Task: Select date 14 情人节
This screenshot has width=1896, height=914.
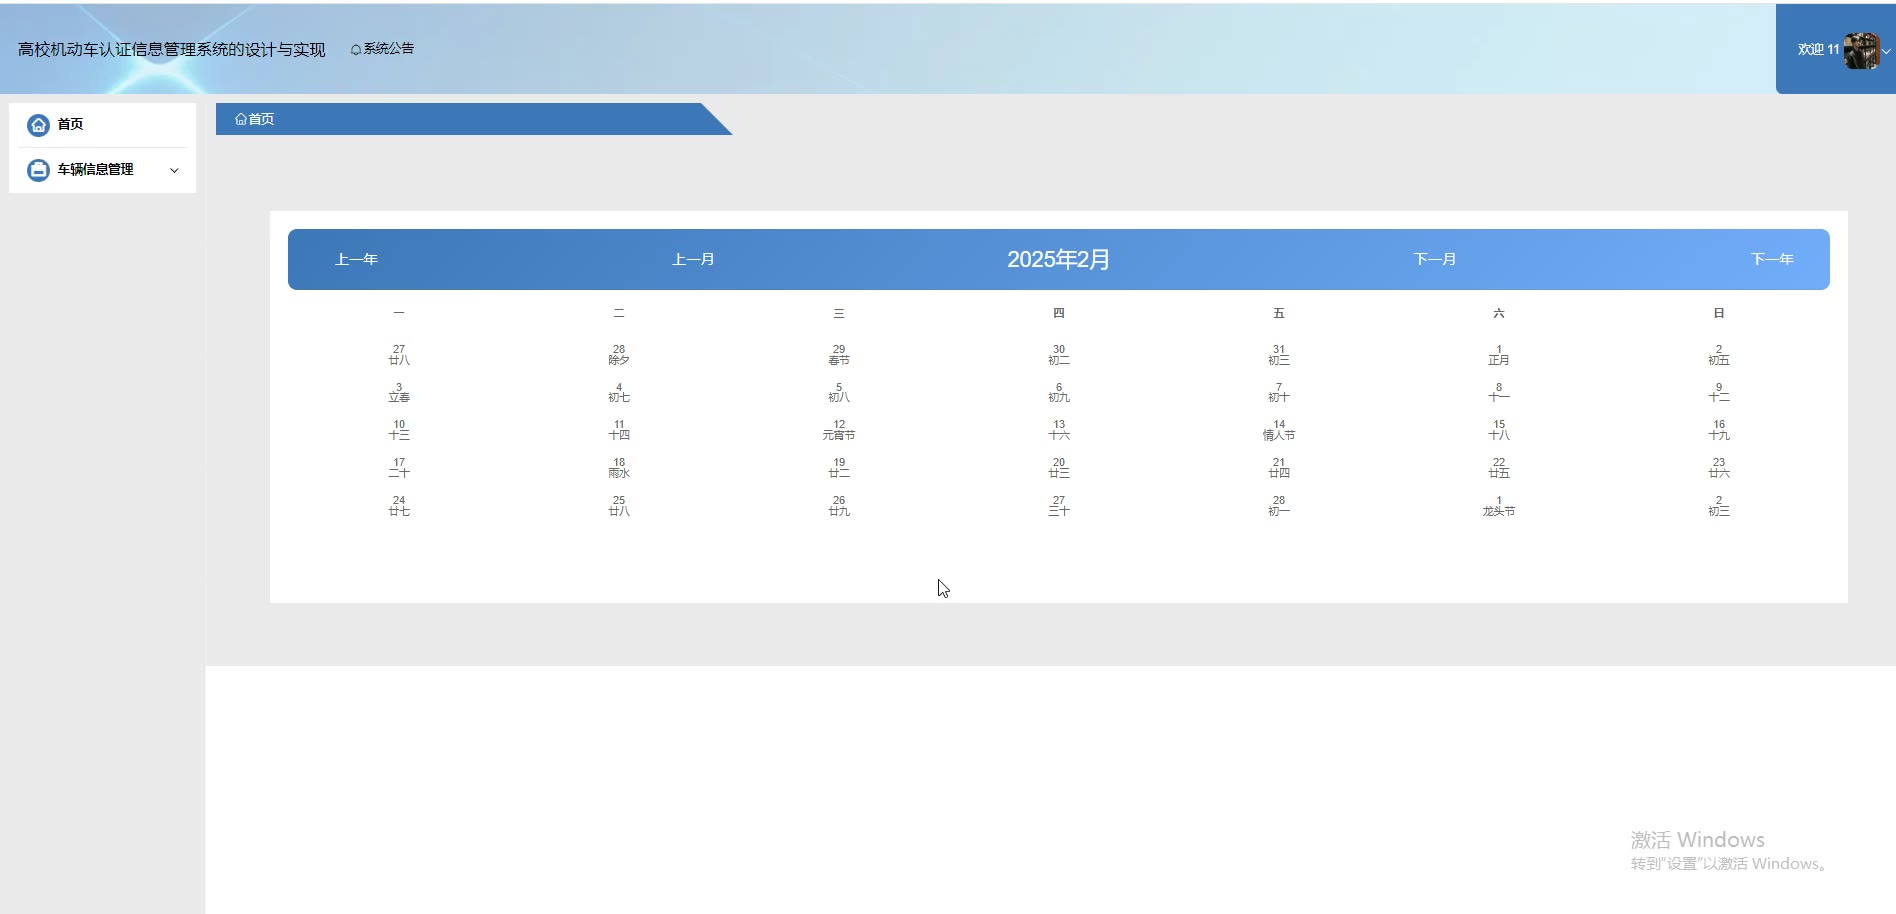Action: coord(1279,430)
